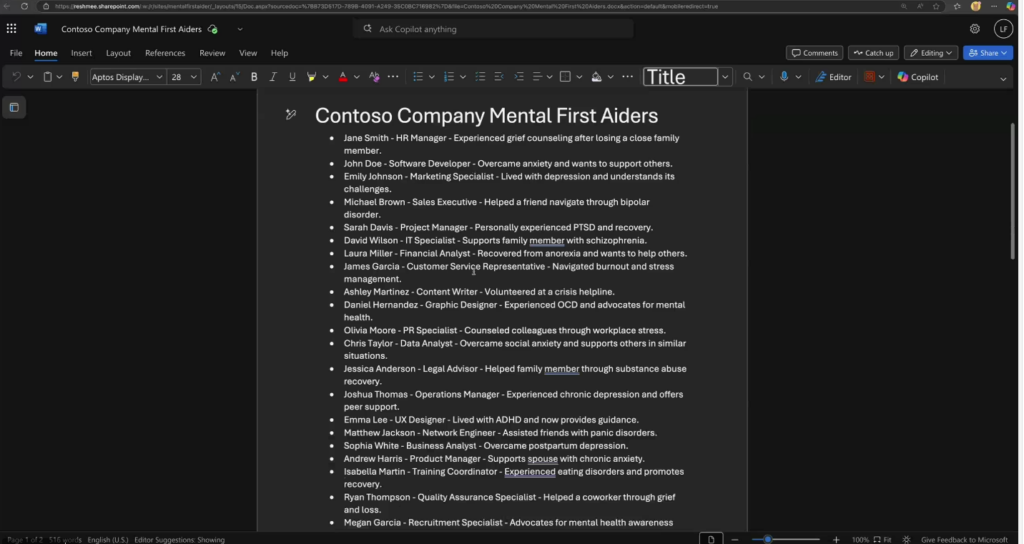Switch to the Review tab

(x=212, y=53)
